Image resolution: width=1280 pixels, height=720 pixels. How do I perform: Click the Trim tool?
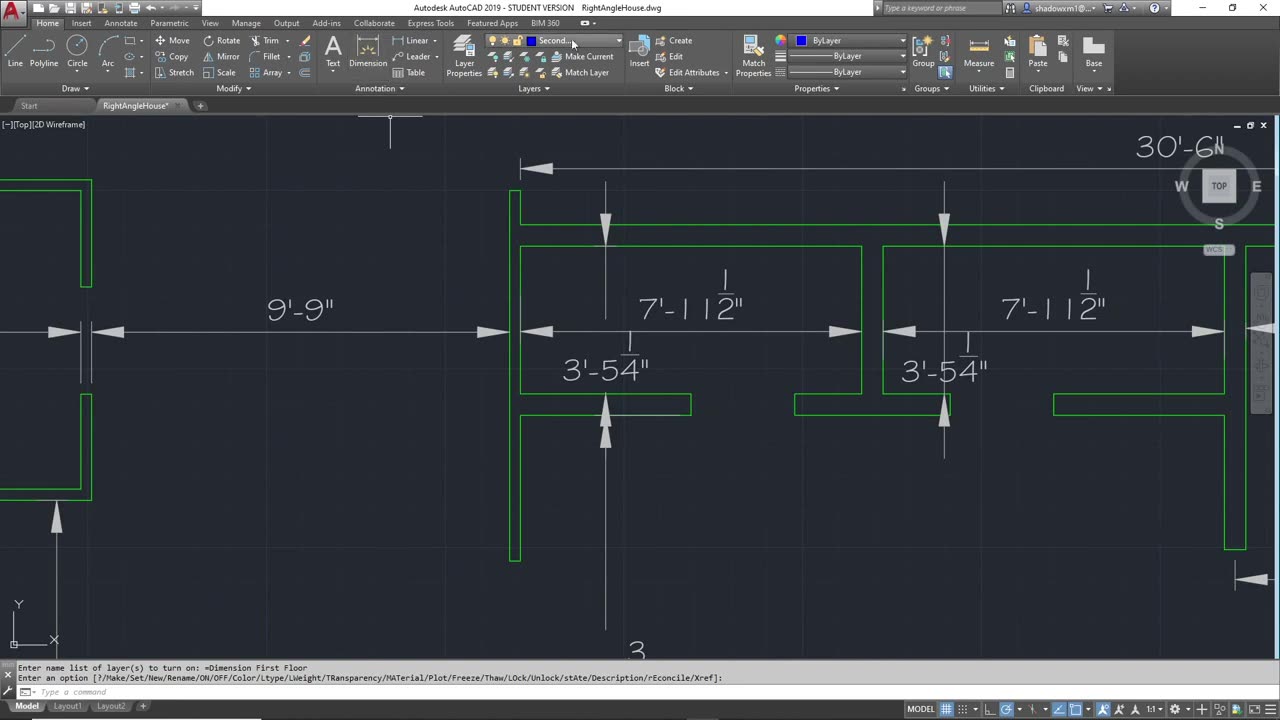[x=264, y=41]
